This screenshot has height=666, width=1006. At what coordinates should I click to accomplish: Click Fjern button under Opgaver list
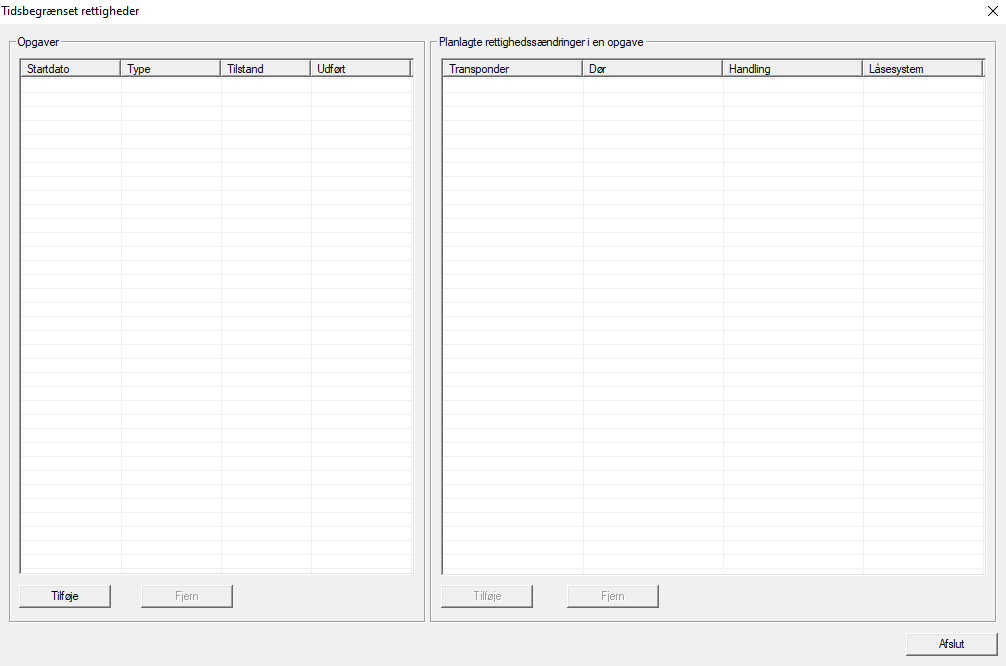(187, 596)
